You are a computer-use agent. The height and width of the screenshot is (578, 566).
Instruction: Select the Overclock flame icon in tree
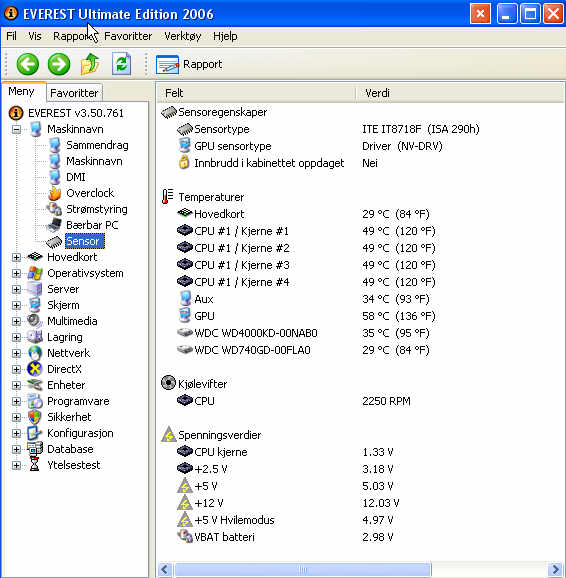click(55, 193)
